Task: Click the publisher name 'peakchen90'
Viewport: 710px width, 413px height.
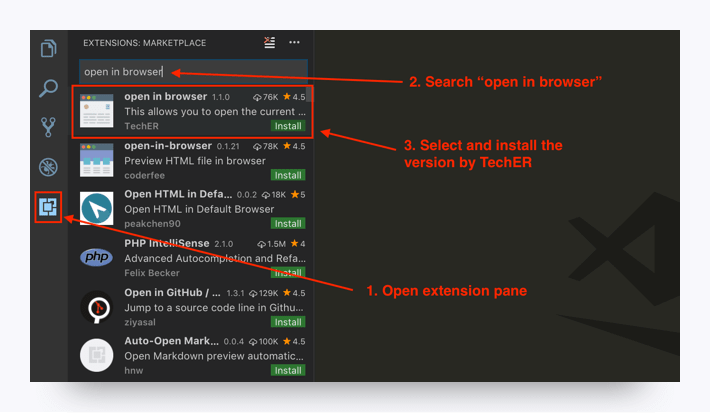Action: (x=152, y=224)
